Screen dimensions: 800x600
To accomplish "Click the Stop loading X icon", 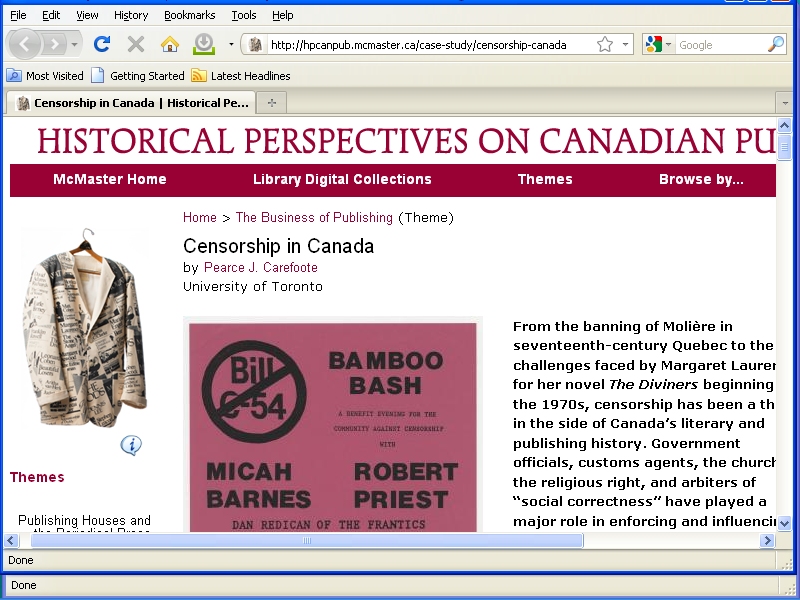I will click(x=136, y=44).
